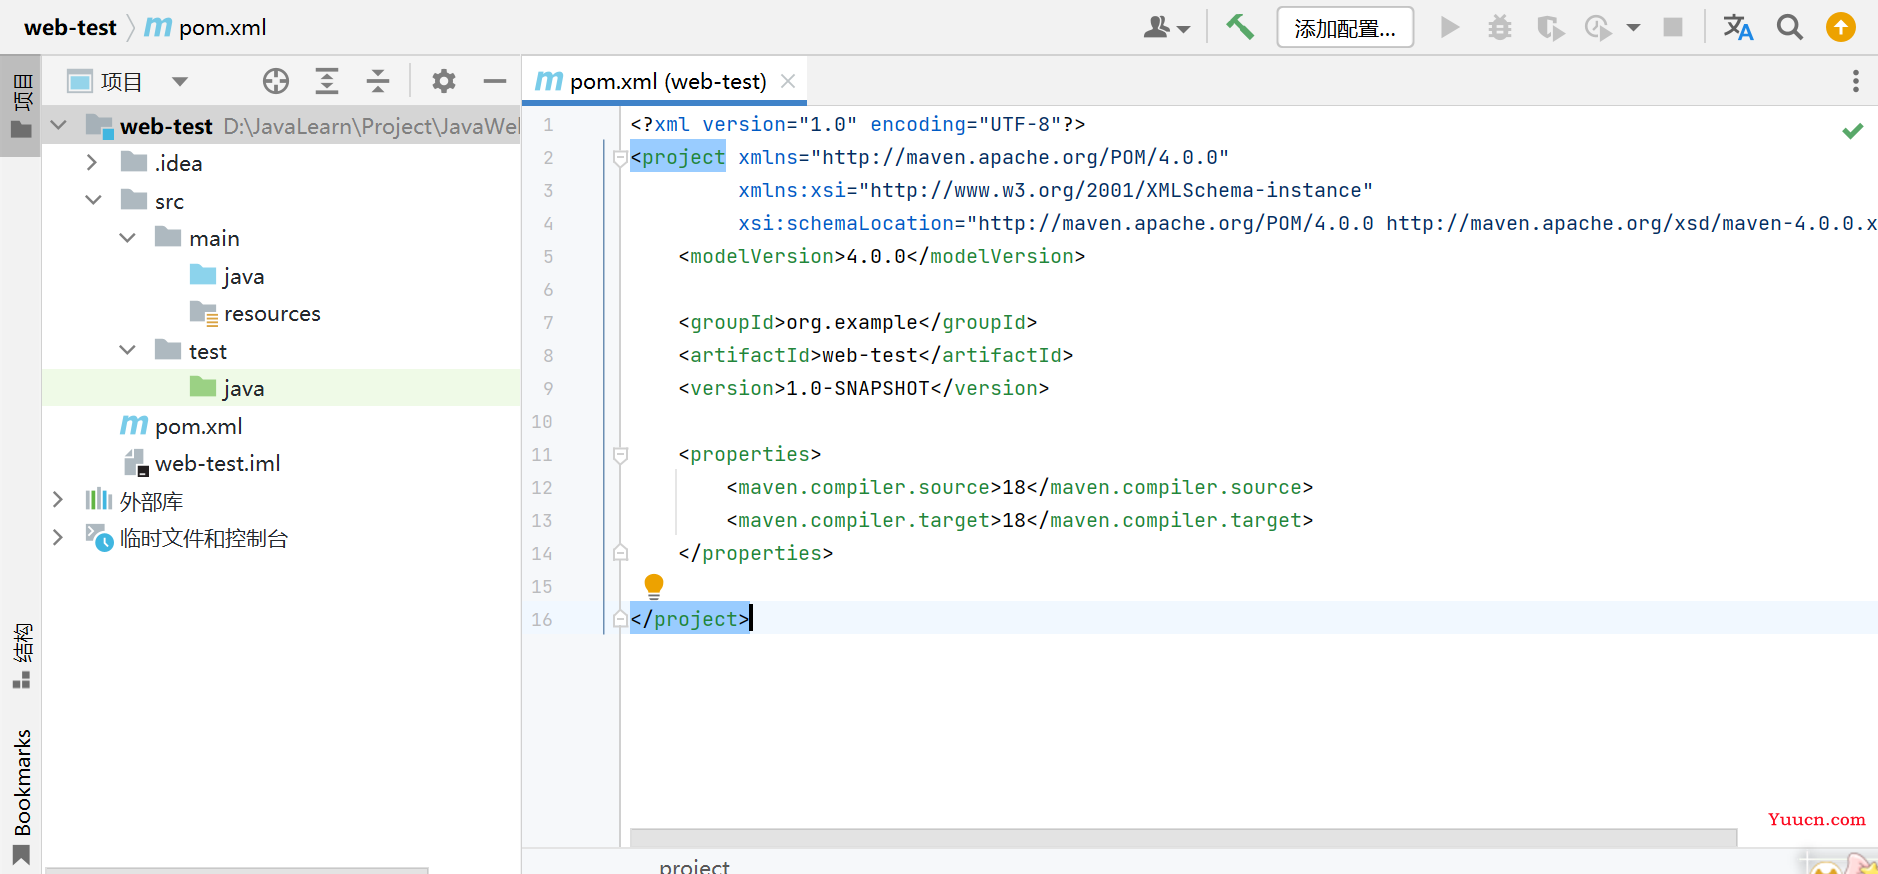Click the xml version declaration line
The width and height of the screenshot is (1878, 874).
[857, 124]
